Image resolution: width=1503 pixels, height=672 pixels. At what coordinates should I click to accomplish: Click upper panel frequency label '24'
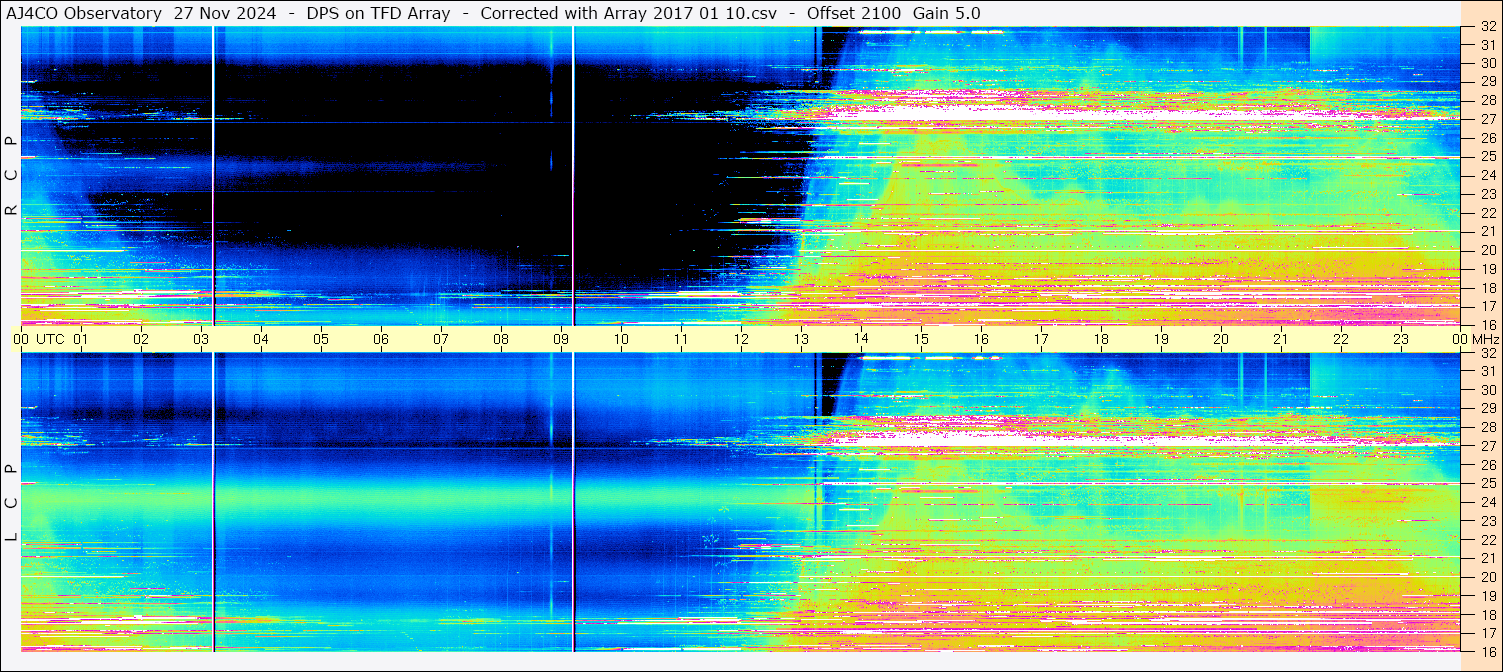pyautogui.click(x=1487, y=175)
